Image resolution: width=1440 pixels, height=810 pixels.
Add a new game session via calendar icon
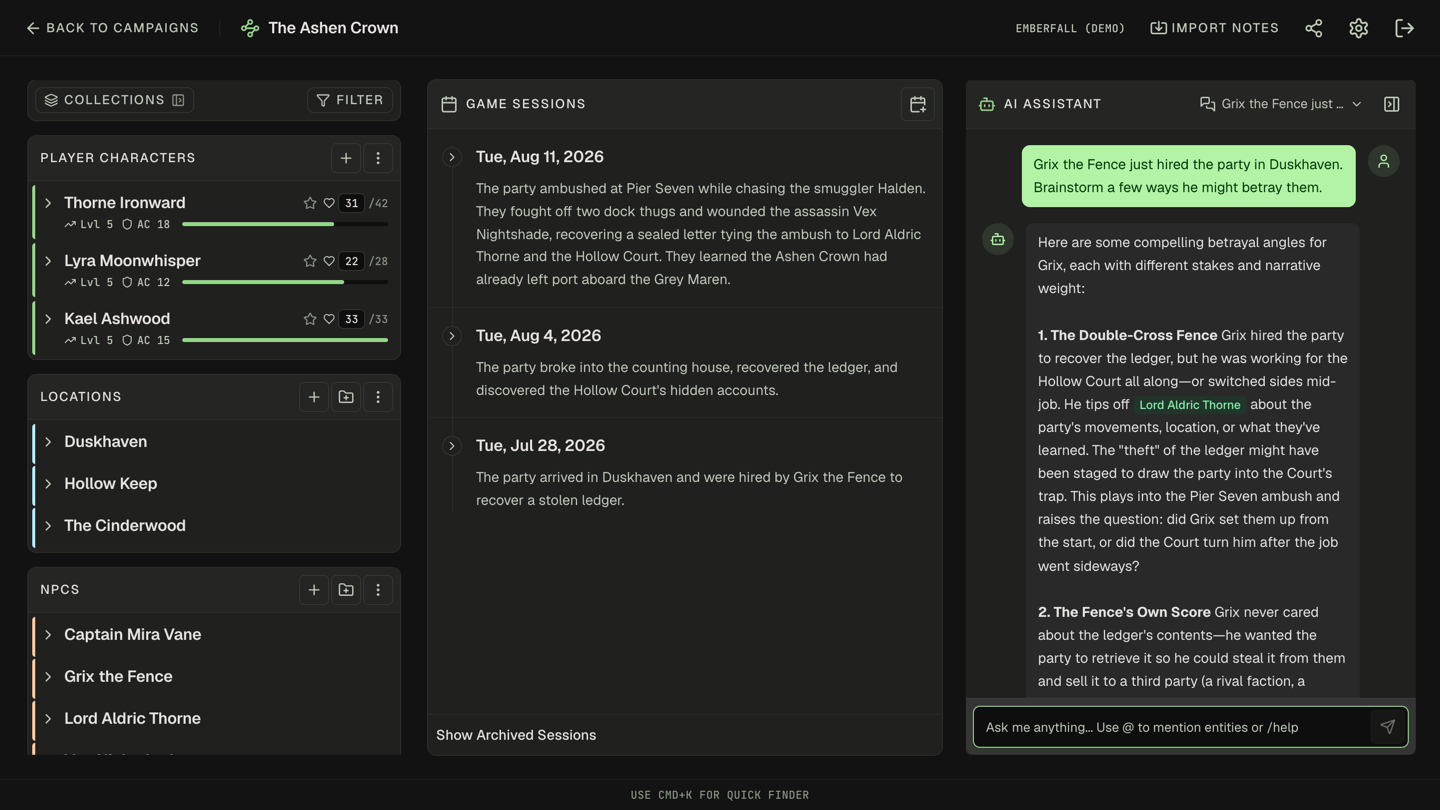pyautogui.click(x=918, y=104)
